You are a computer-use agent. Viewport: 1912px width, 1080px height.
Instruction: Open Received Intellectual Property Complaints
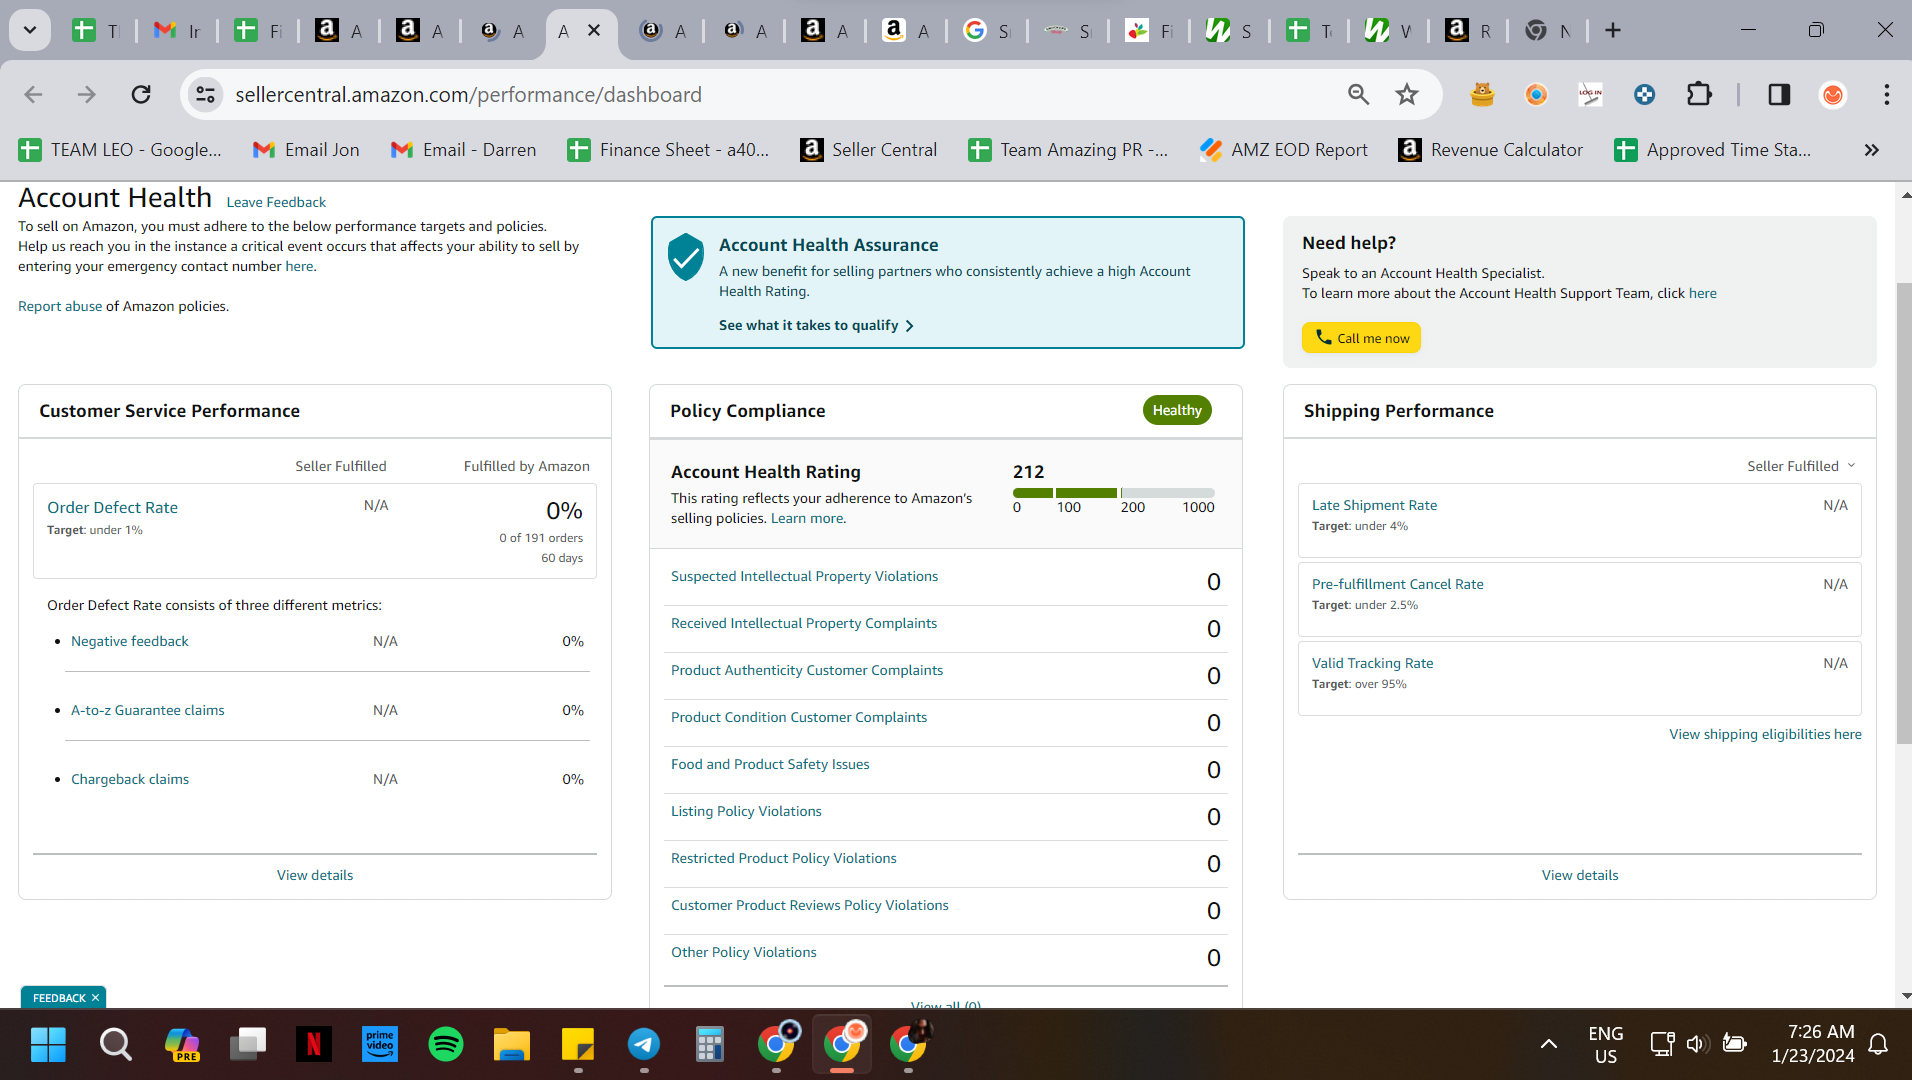[x=804, y=623]
